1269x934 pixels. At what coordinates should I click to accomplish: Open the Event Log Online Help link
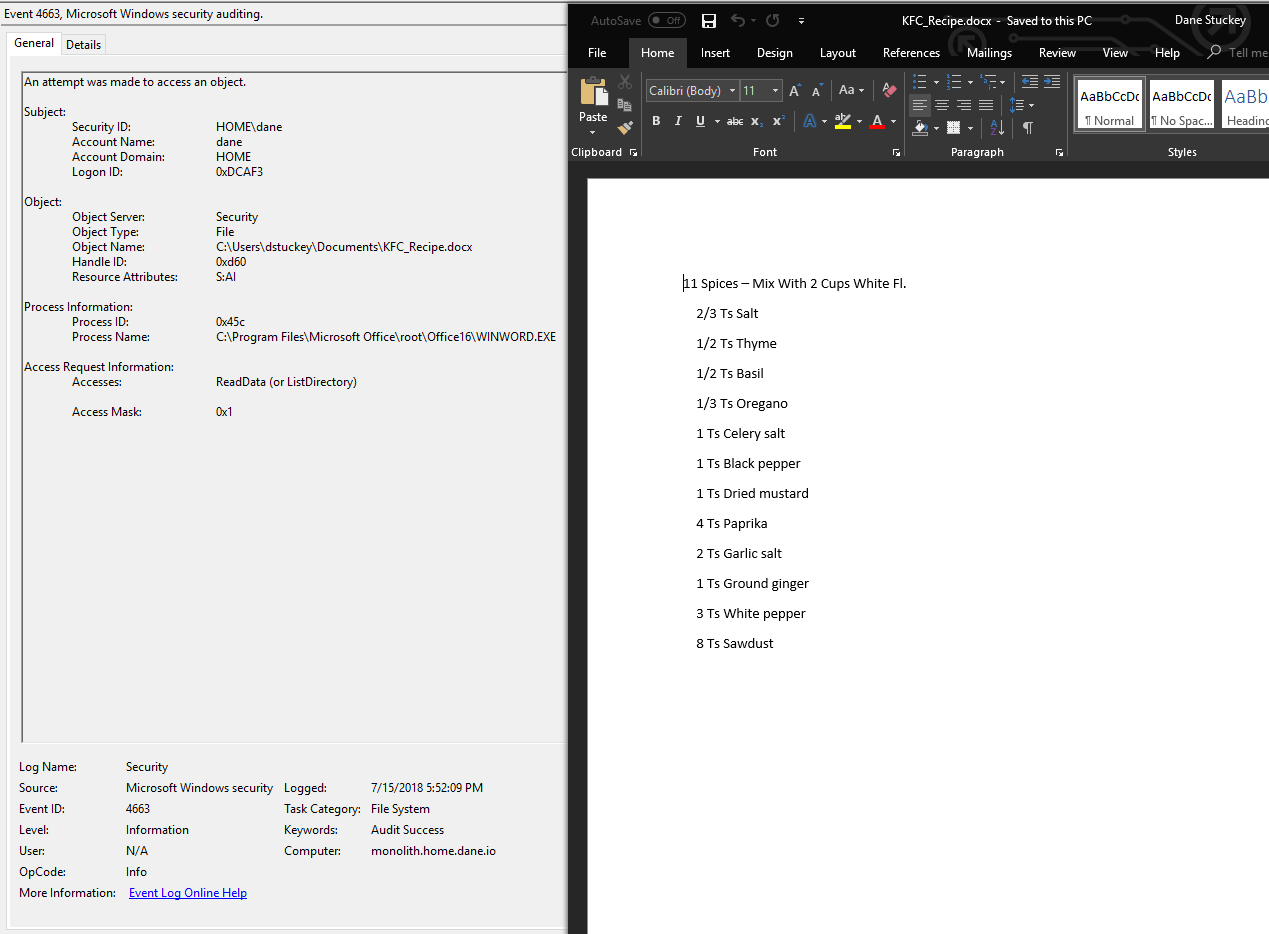[x=188, y=893]
